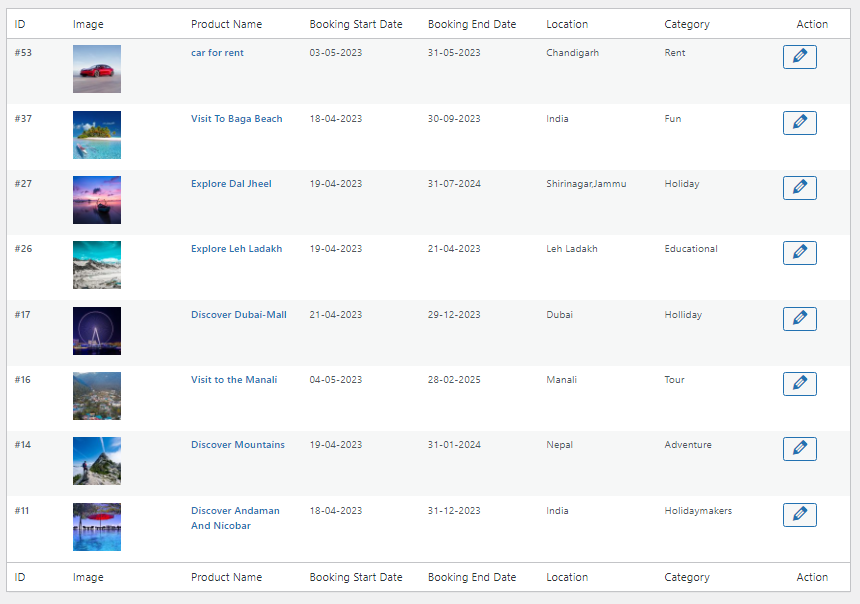Select end date 31-01-2024
The image size is (860, 604).
[454, 444]
